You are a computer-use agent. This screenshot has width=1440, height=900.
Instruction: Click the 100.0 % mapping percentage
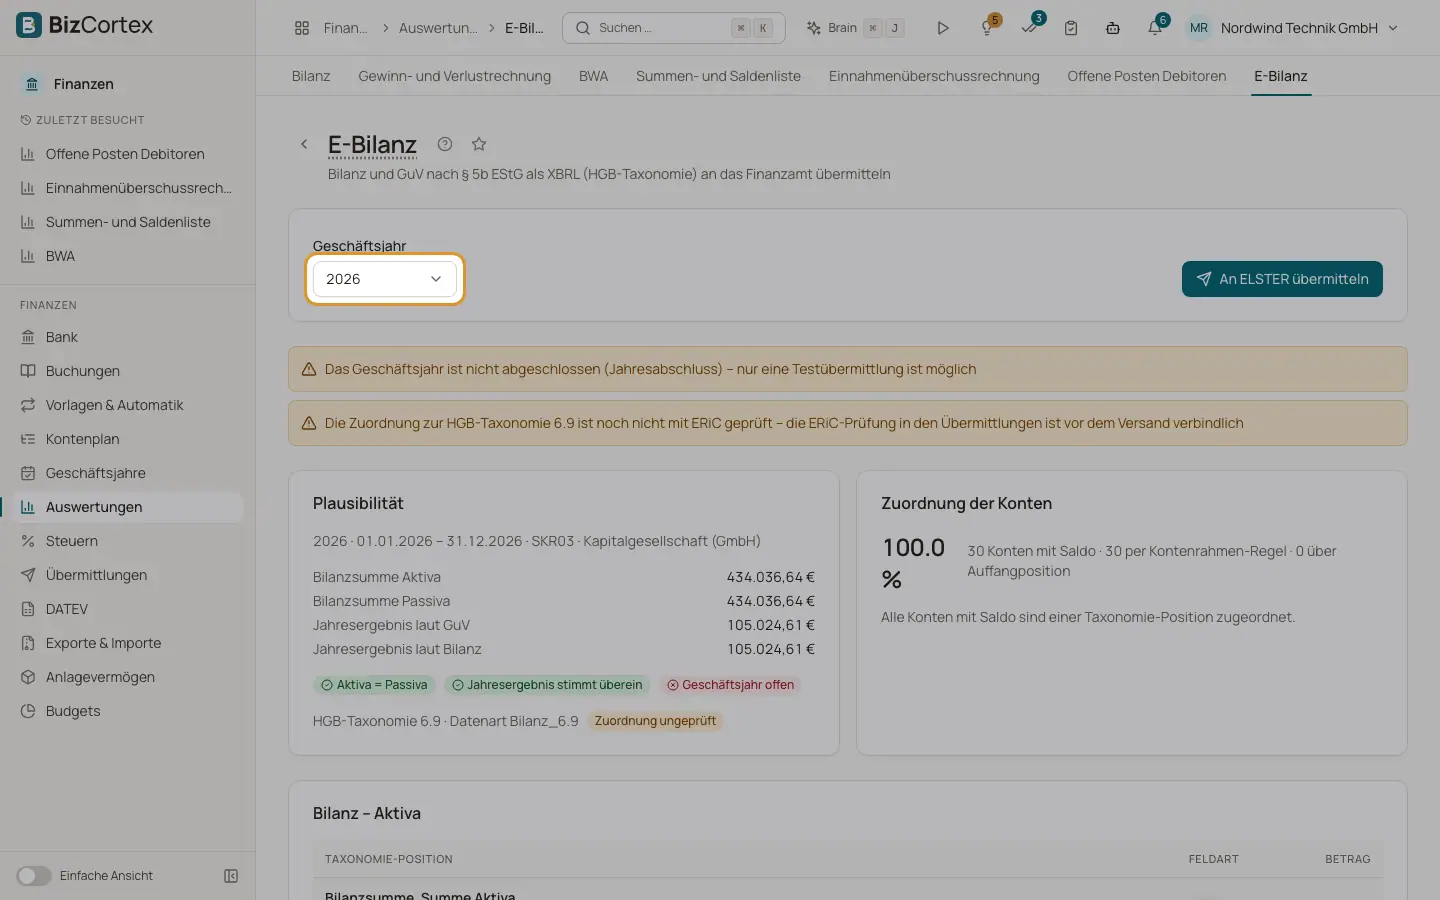[913, 563]
